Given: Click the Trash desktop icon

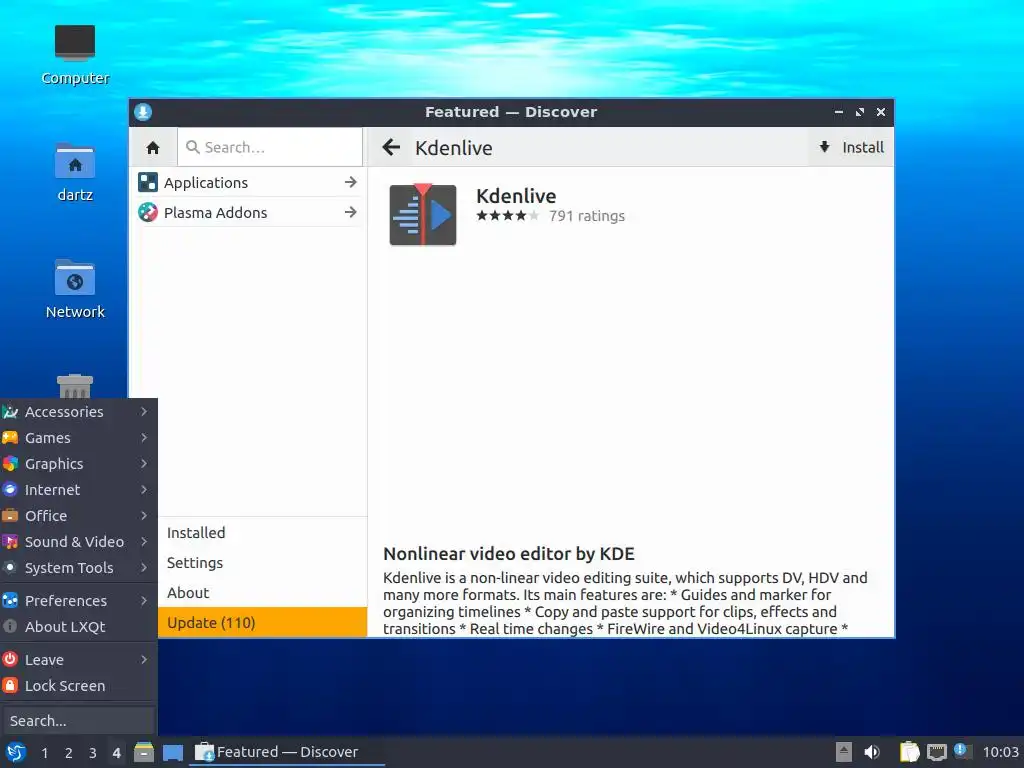Looking at the screenshot, I should pyautogui.click(x=74, y=386).
